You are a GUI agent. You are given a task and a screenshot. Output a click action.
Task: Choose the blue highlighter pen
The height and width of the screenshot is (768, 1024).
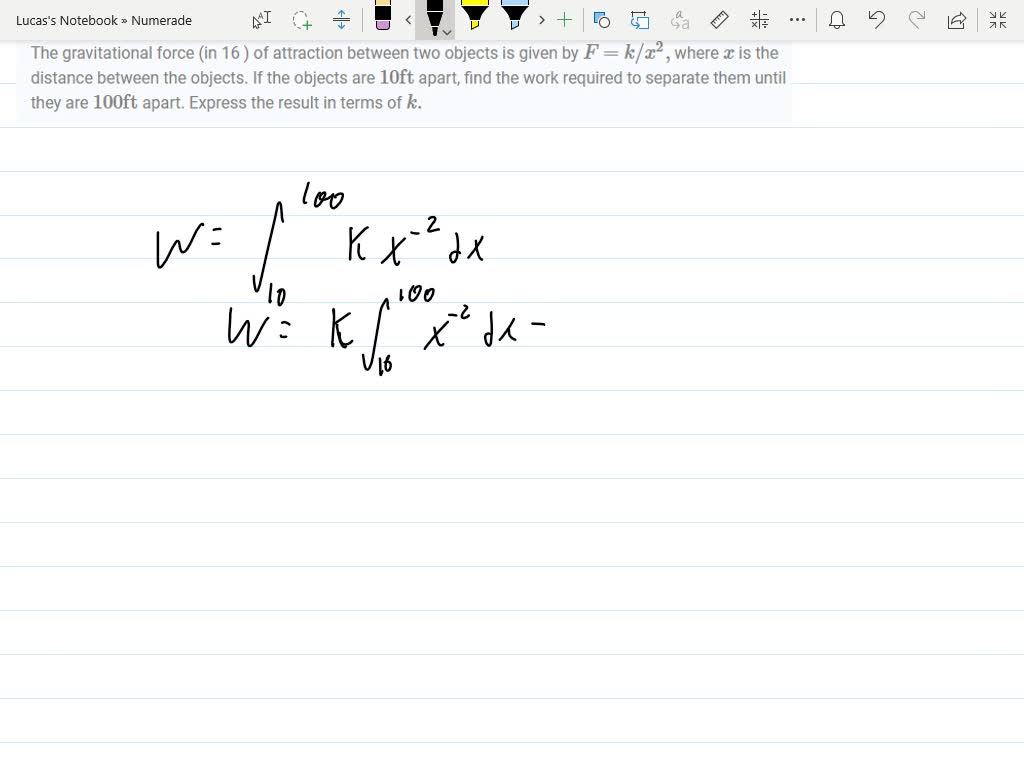515,16
